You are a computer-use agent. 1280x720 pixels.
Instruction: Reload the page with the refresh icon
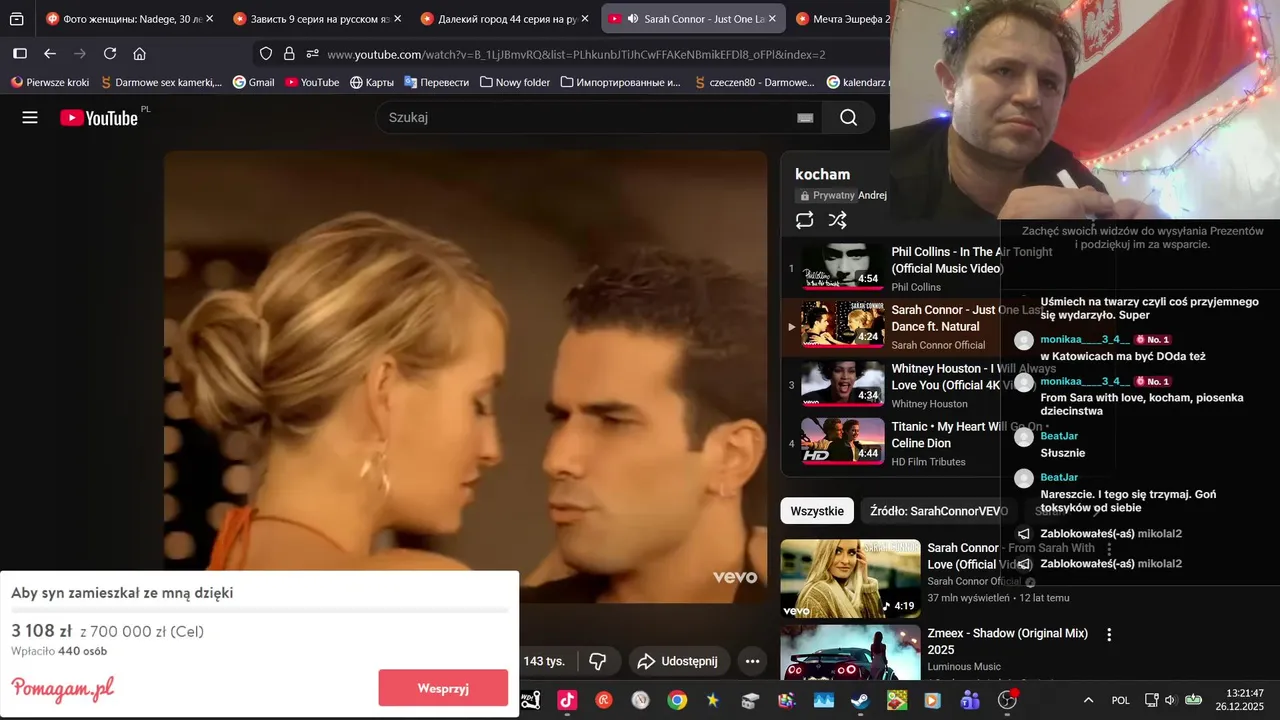tap(110, 54)
